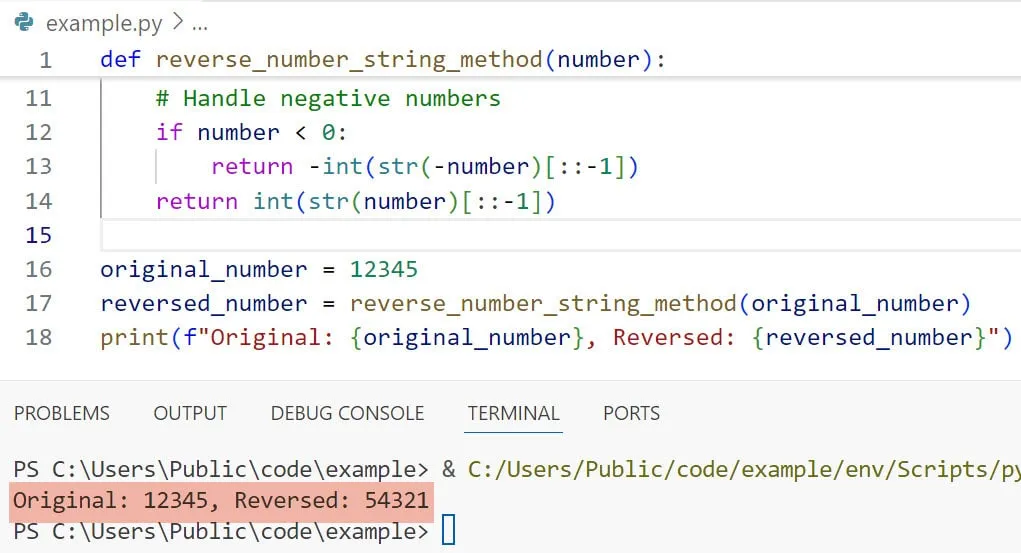Click the "# Handle negative numbers" comment
This screenshot has width=1021, height=553.
(328, 99)
